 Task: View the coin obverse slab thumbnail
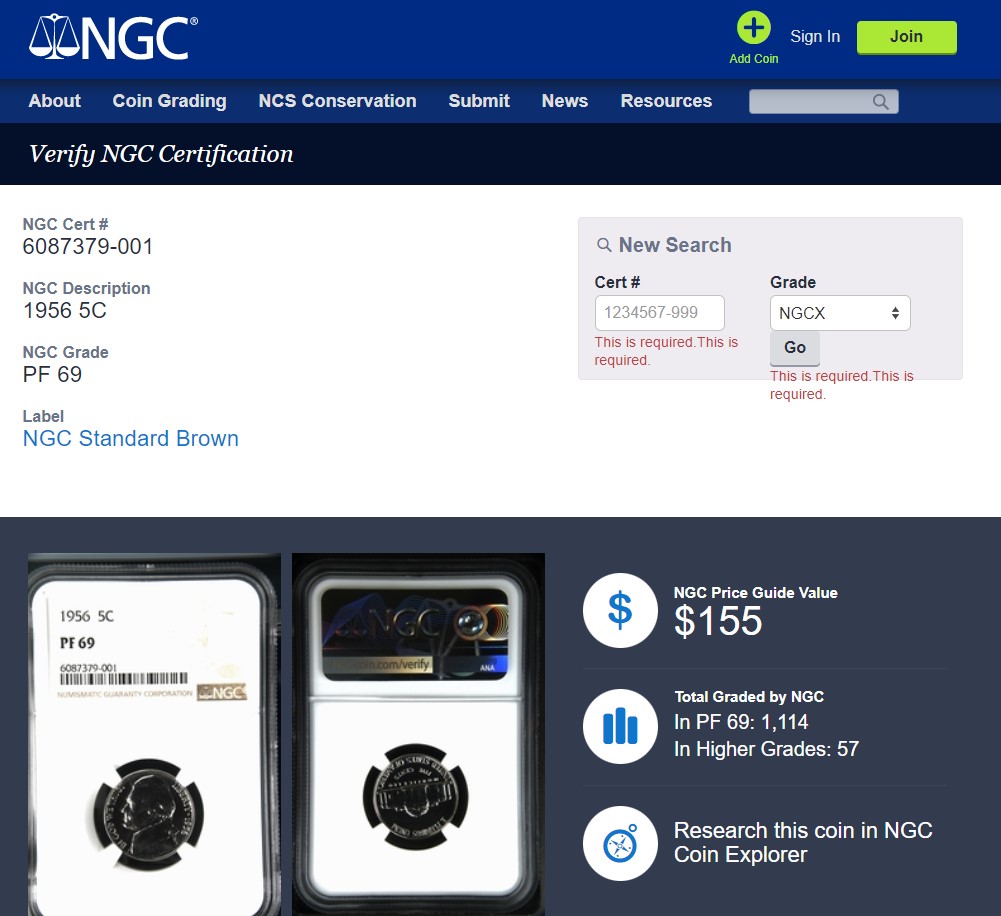(154, 734)
